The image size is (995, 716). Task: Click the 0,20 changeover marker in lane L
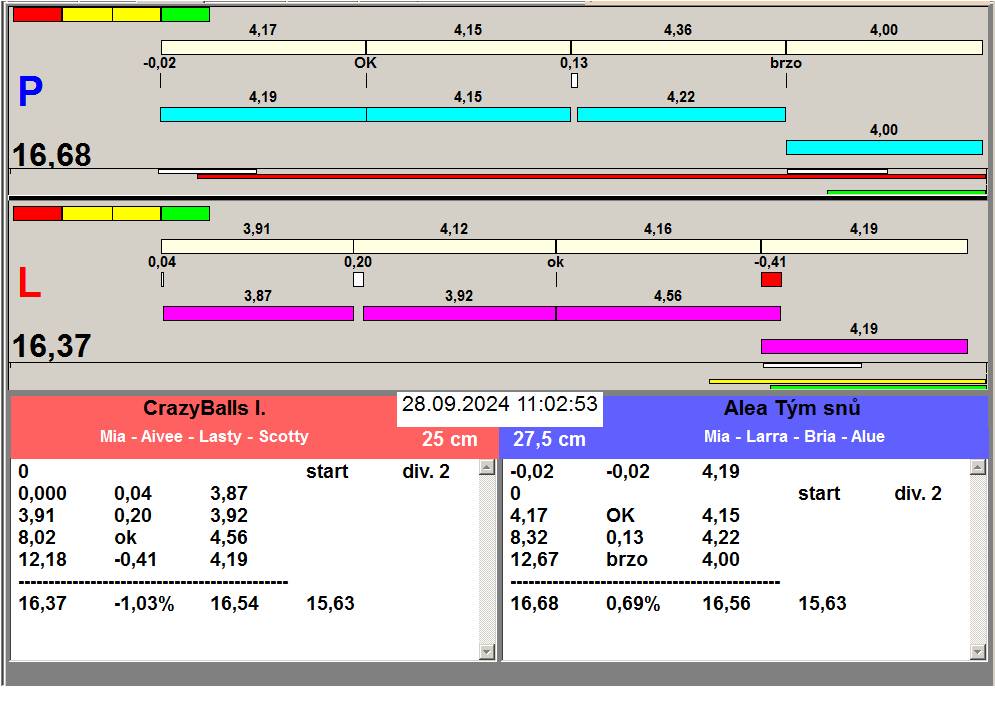pos(359,279)
